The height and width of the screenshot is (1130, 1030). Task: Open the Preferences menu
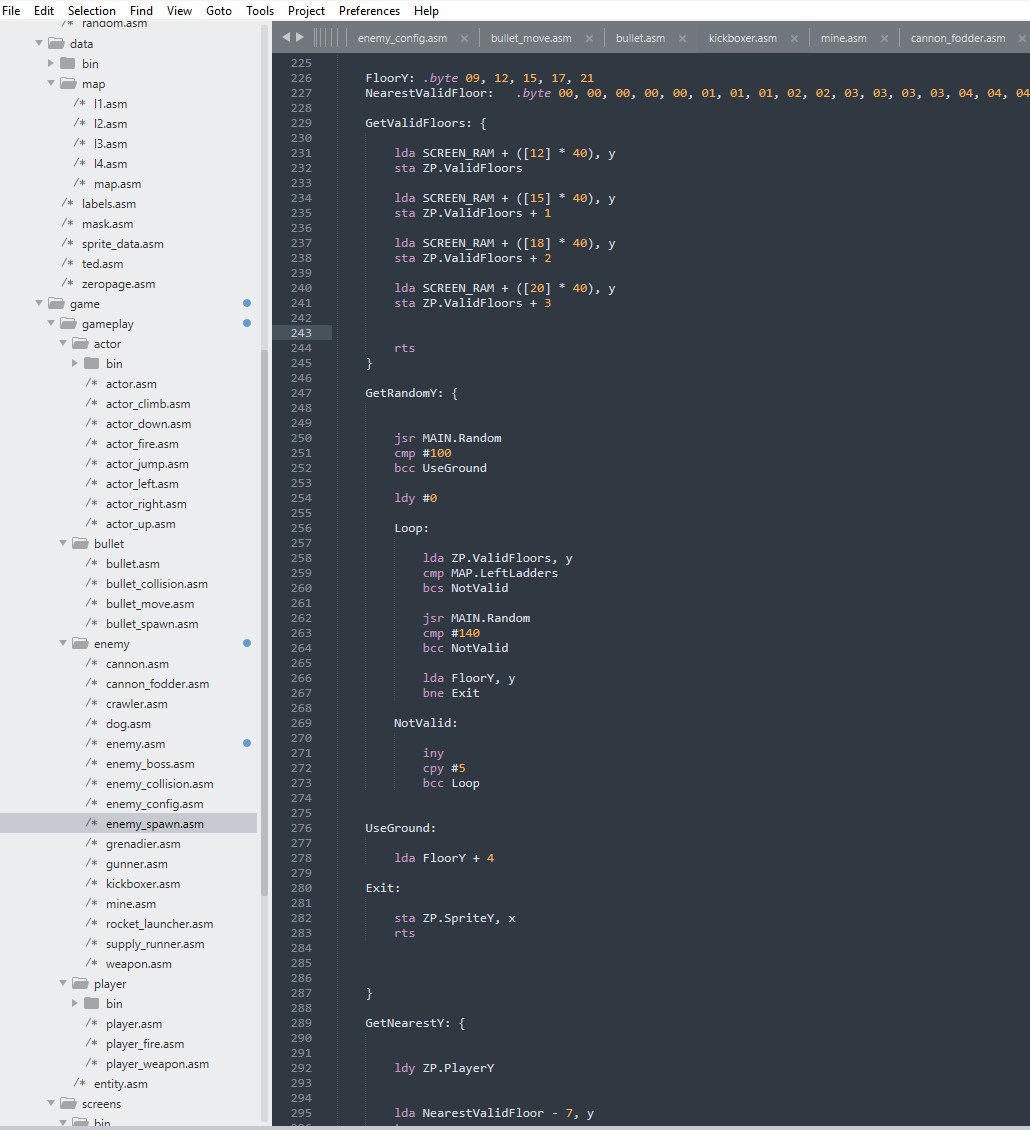369,11
